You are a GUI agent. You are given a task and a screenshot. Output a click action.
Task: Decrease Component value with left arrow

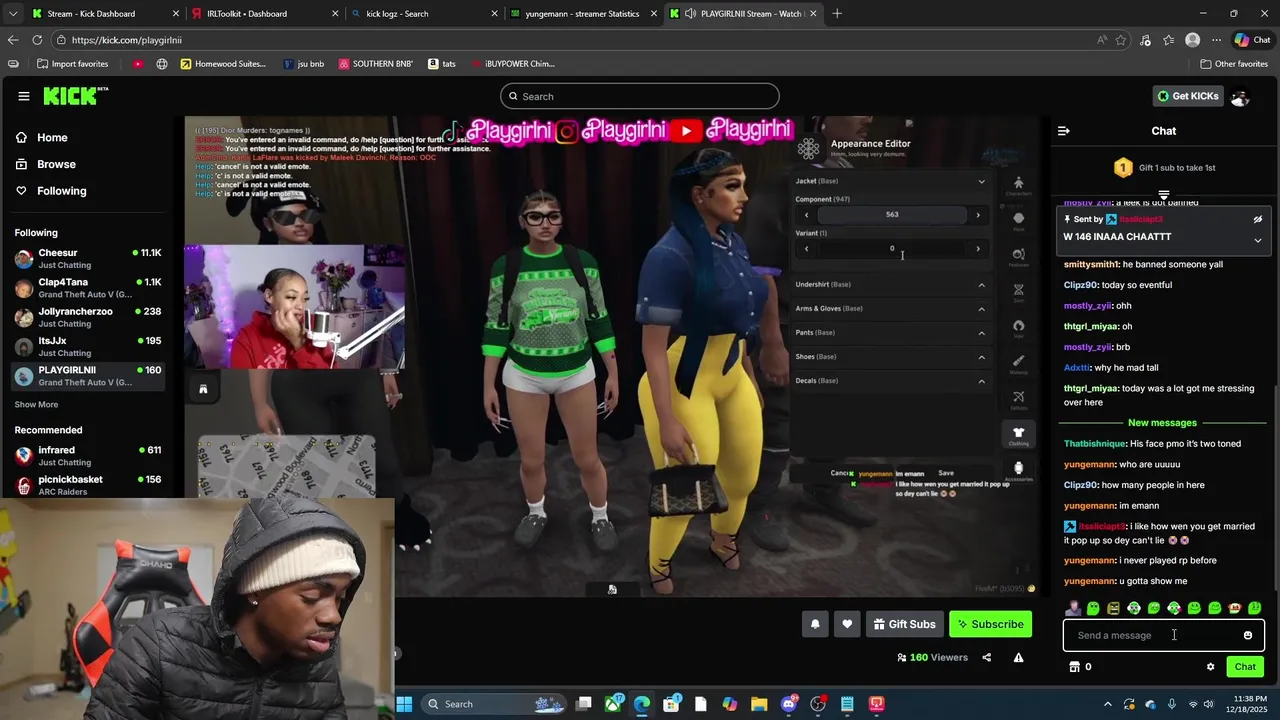[806, 215]
